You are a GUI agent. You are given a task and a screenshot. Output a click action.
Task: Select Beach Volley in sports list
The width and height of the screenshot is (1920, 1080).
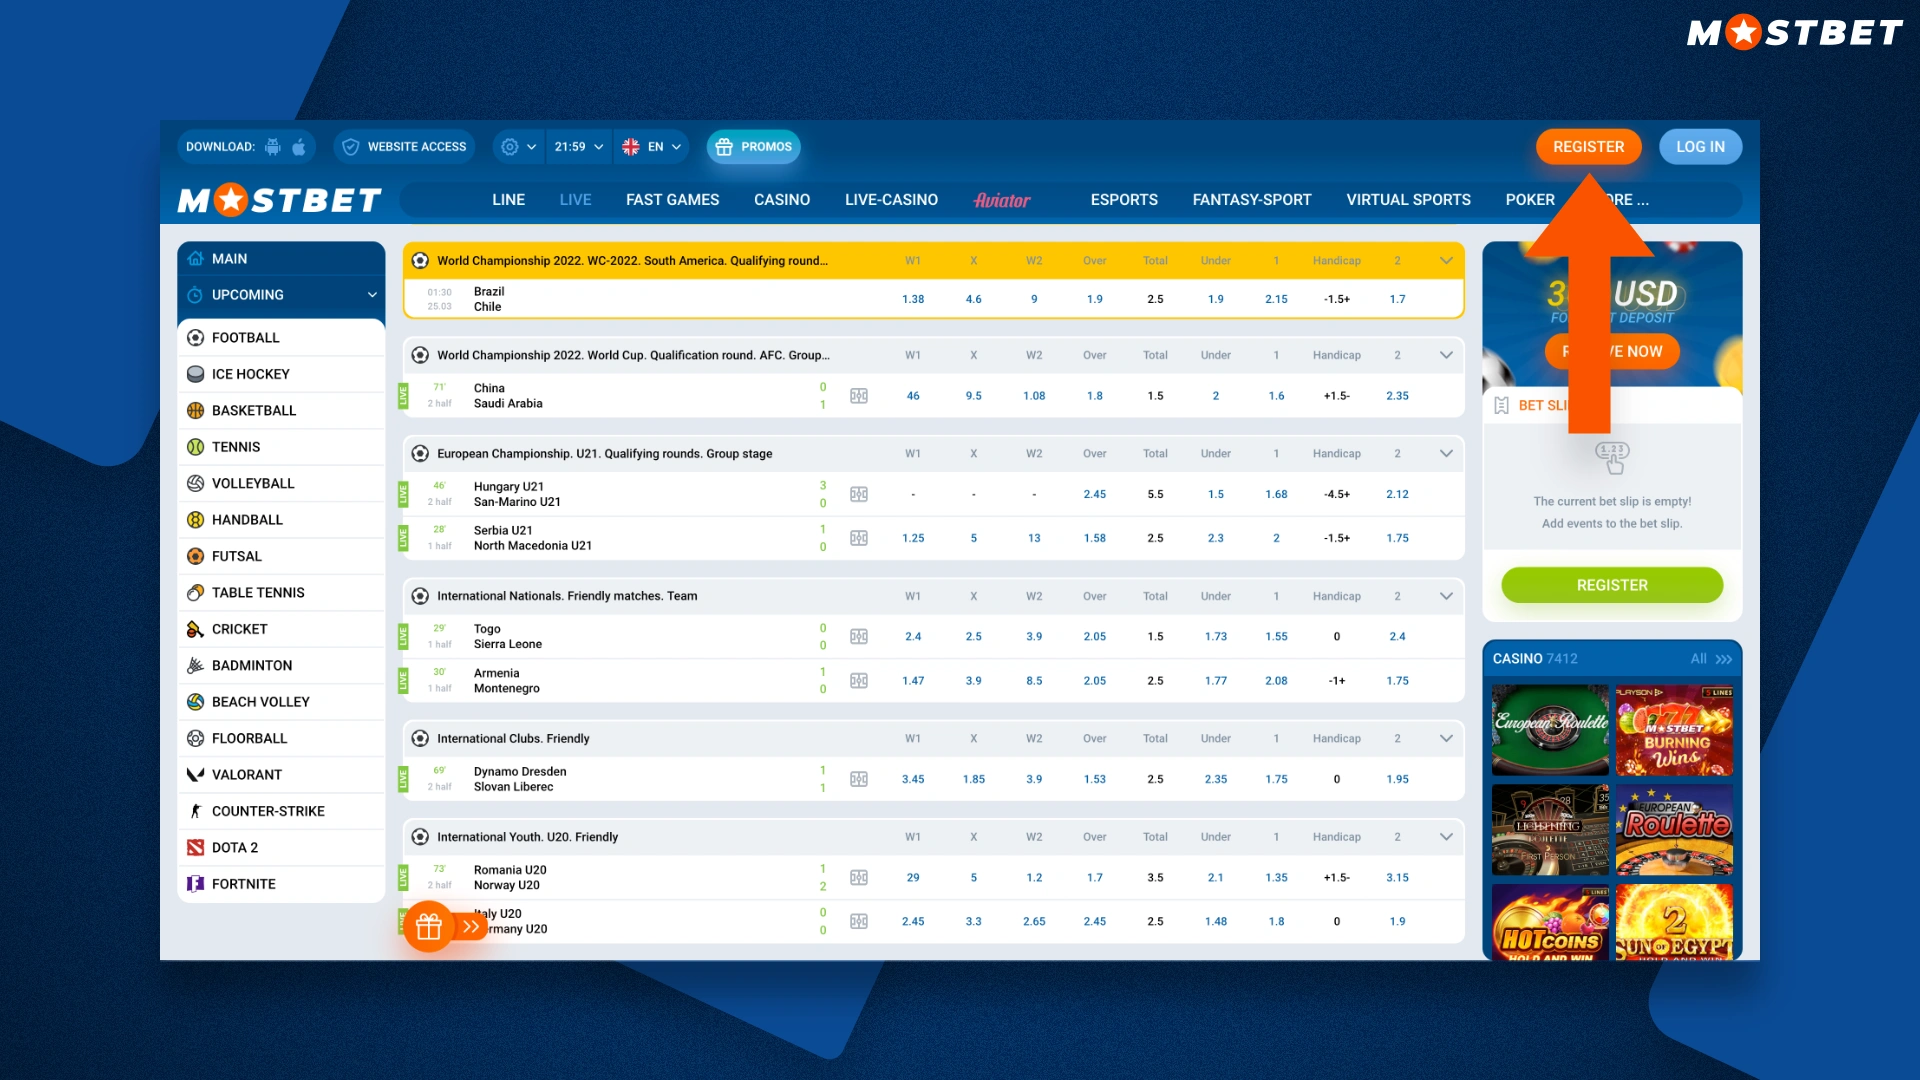(x=281, y=702)
